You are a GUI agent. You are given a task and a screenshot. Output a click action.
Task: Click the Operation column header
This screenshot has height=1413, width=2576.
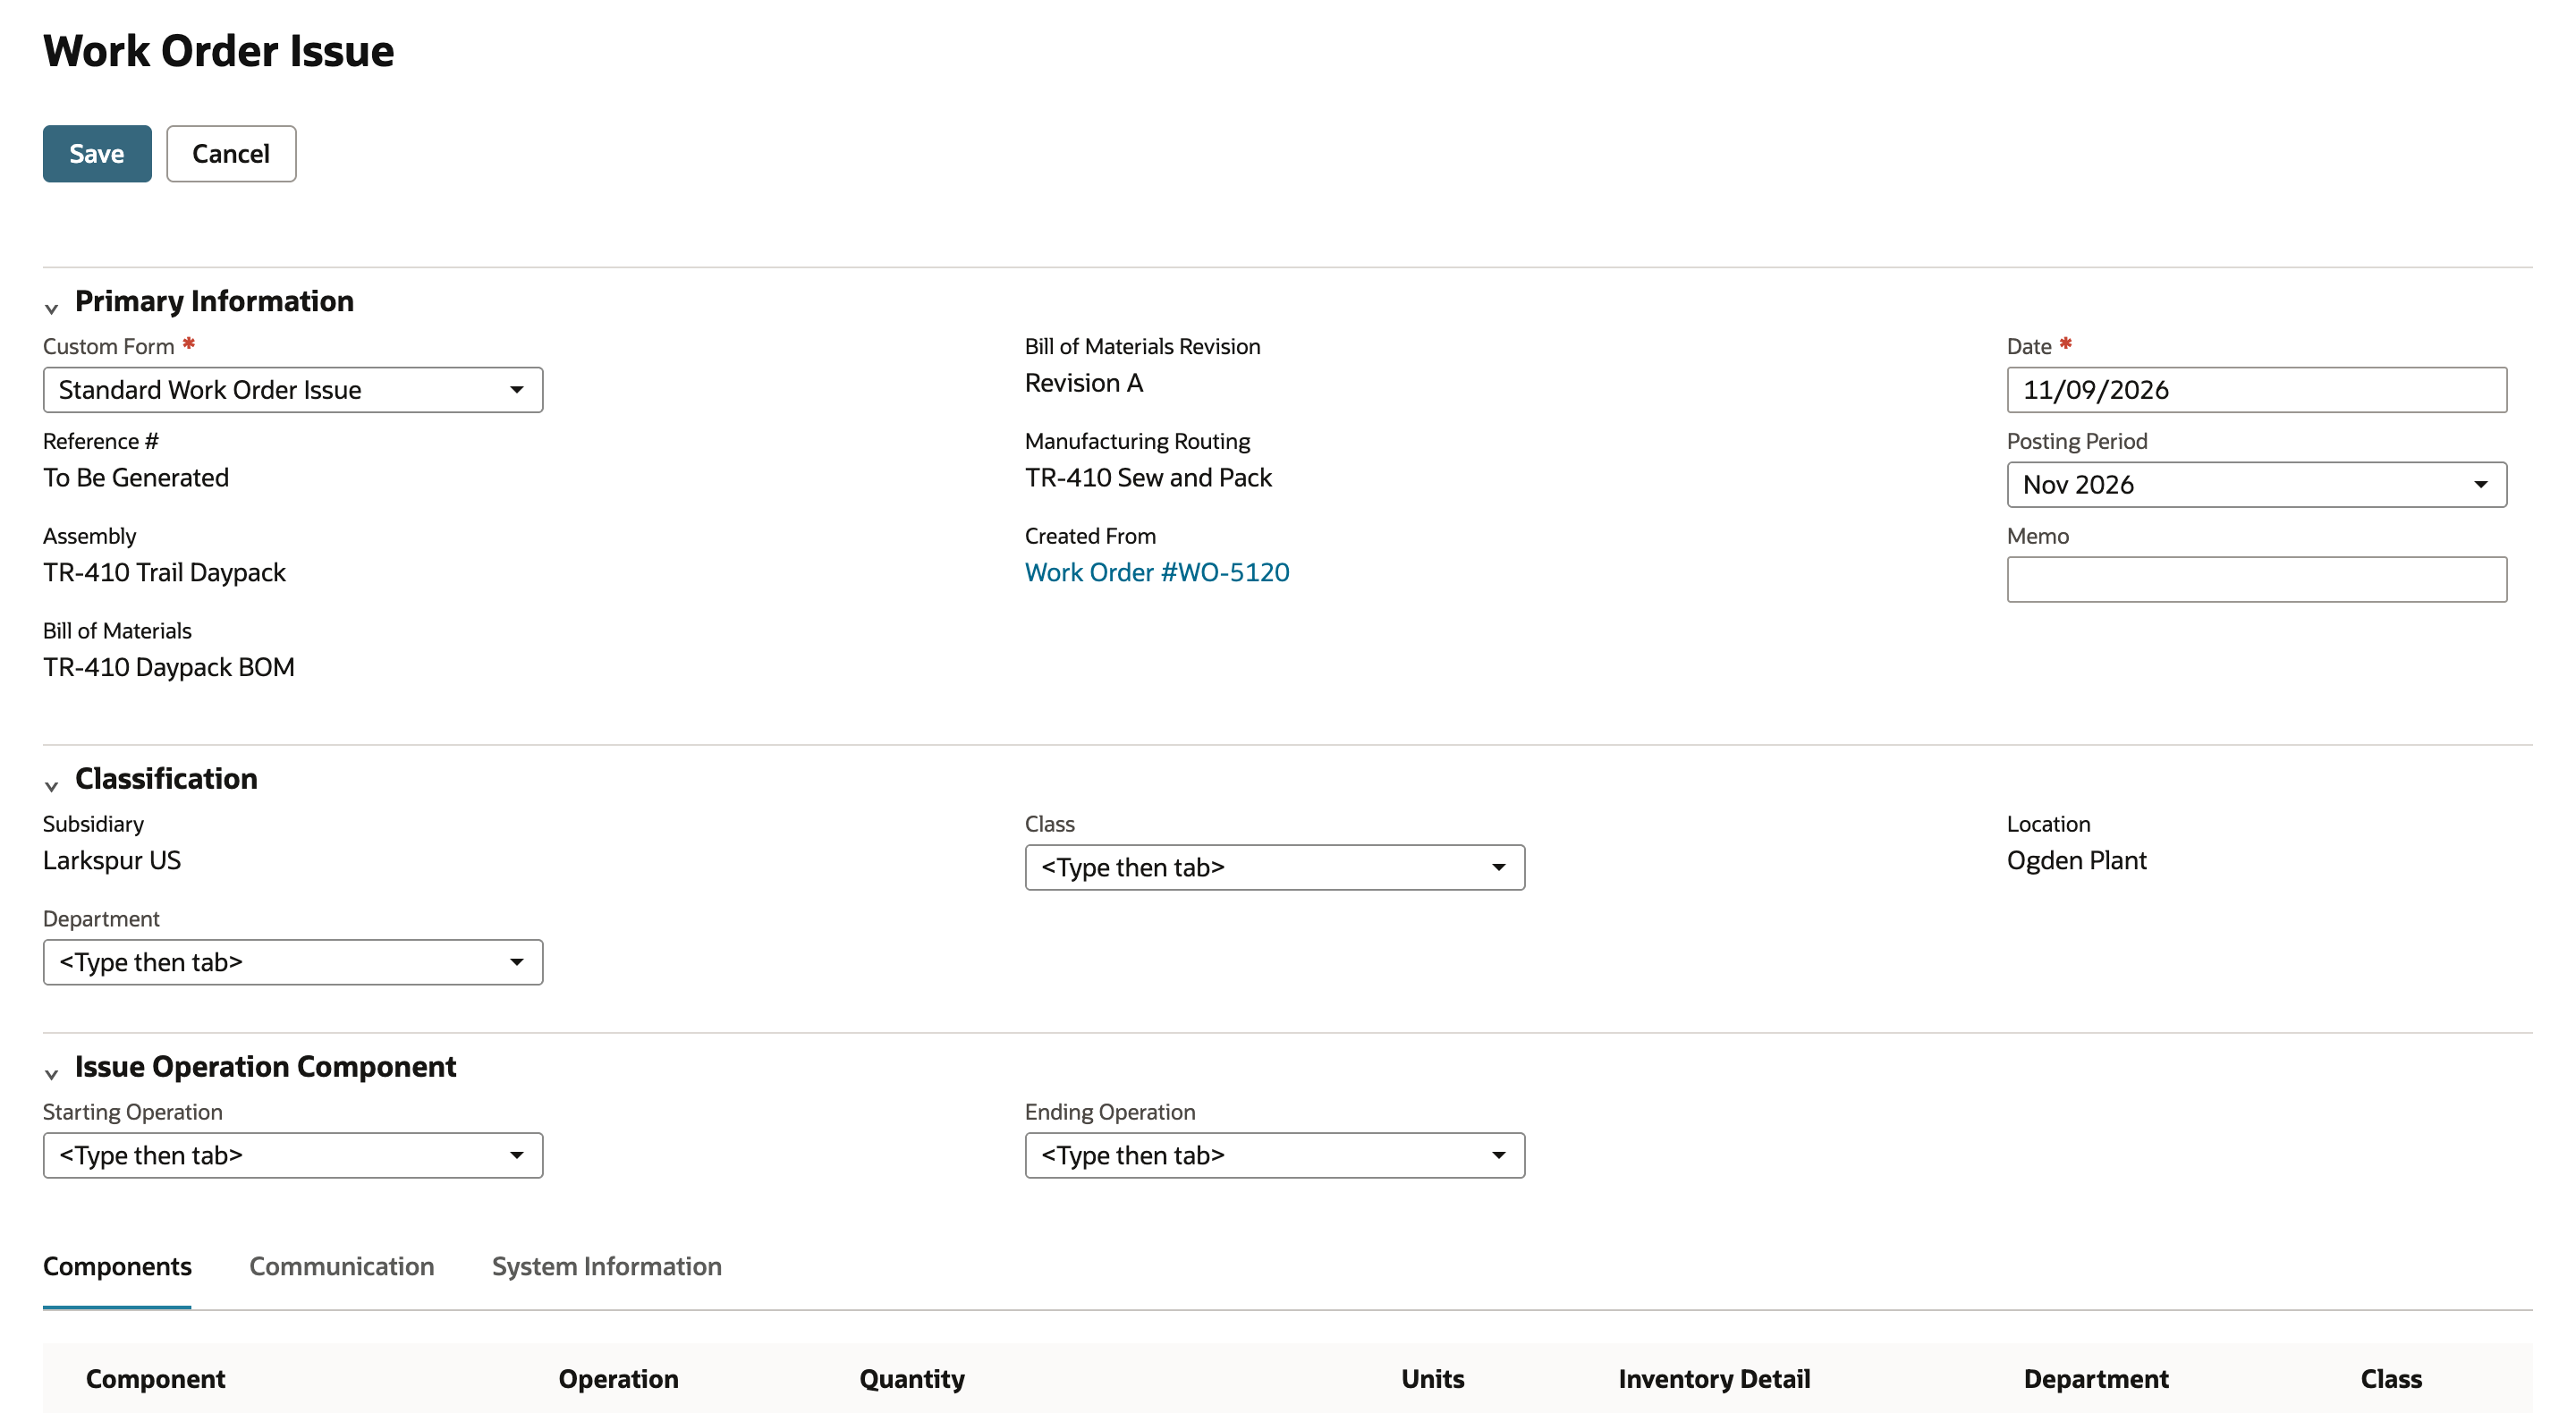coord(618,1379)
